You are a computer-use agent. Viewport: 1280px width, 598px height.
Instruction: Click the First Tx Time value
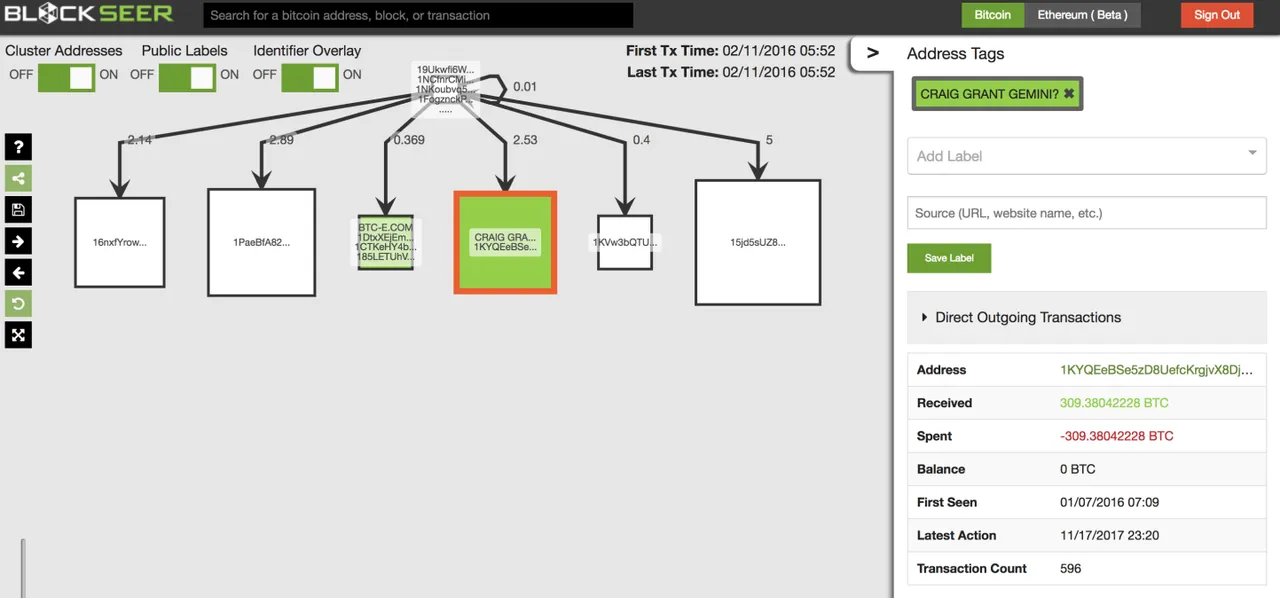(777, 51)
